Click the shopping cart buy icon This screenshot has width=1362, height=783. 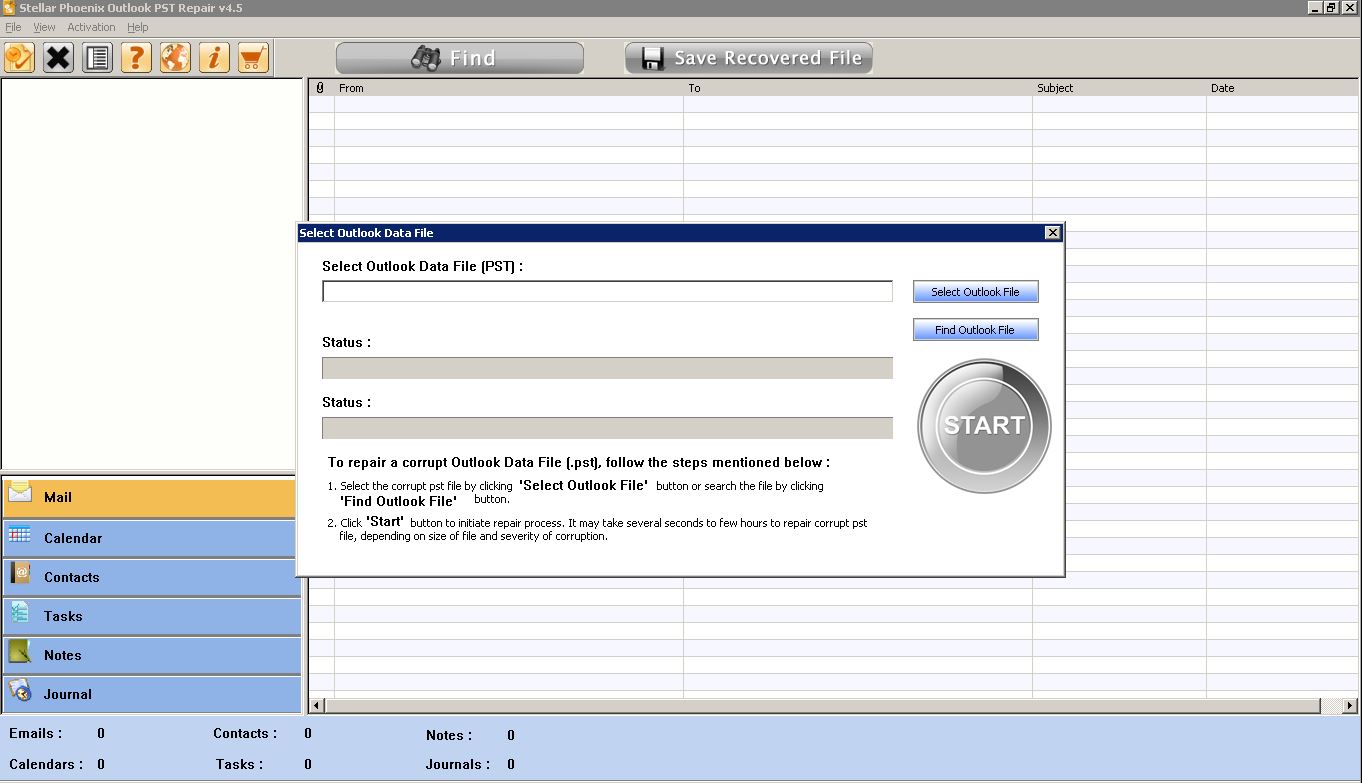click(253, 58)
